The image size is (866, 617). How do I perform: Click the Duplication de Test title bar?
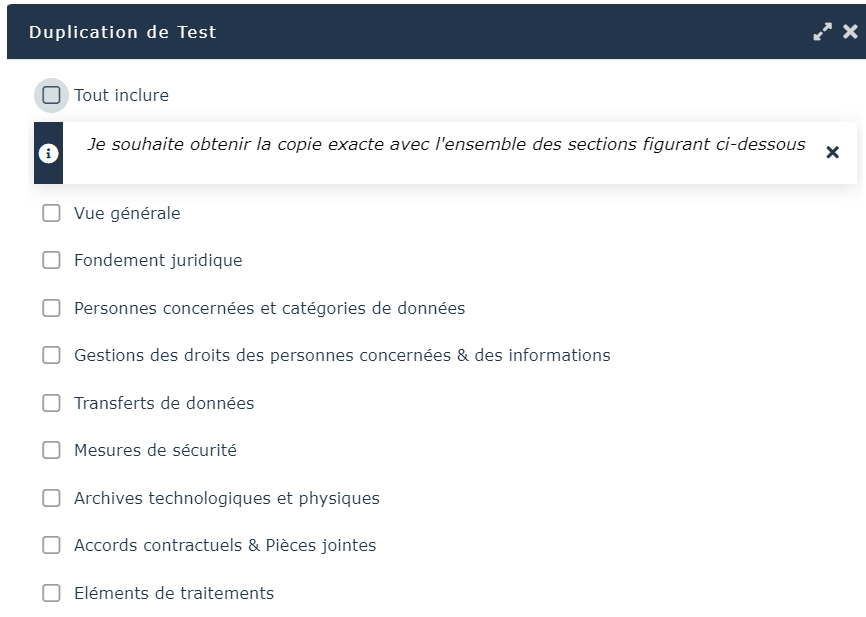tap(400, 32)
